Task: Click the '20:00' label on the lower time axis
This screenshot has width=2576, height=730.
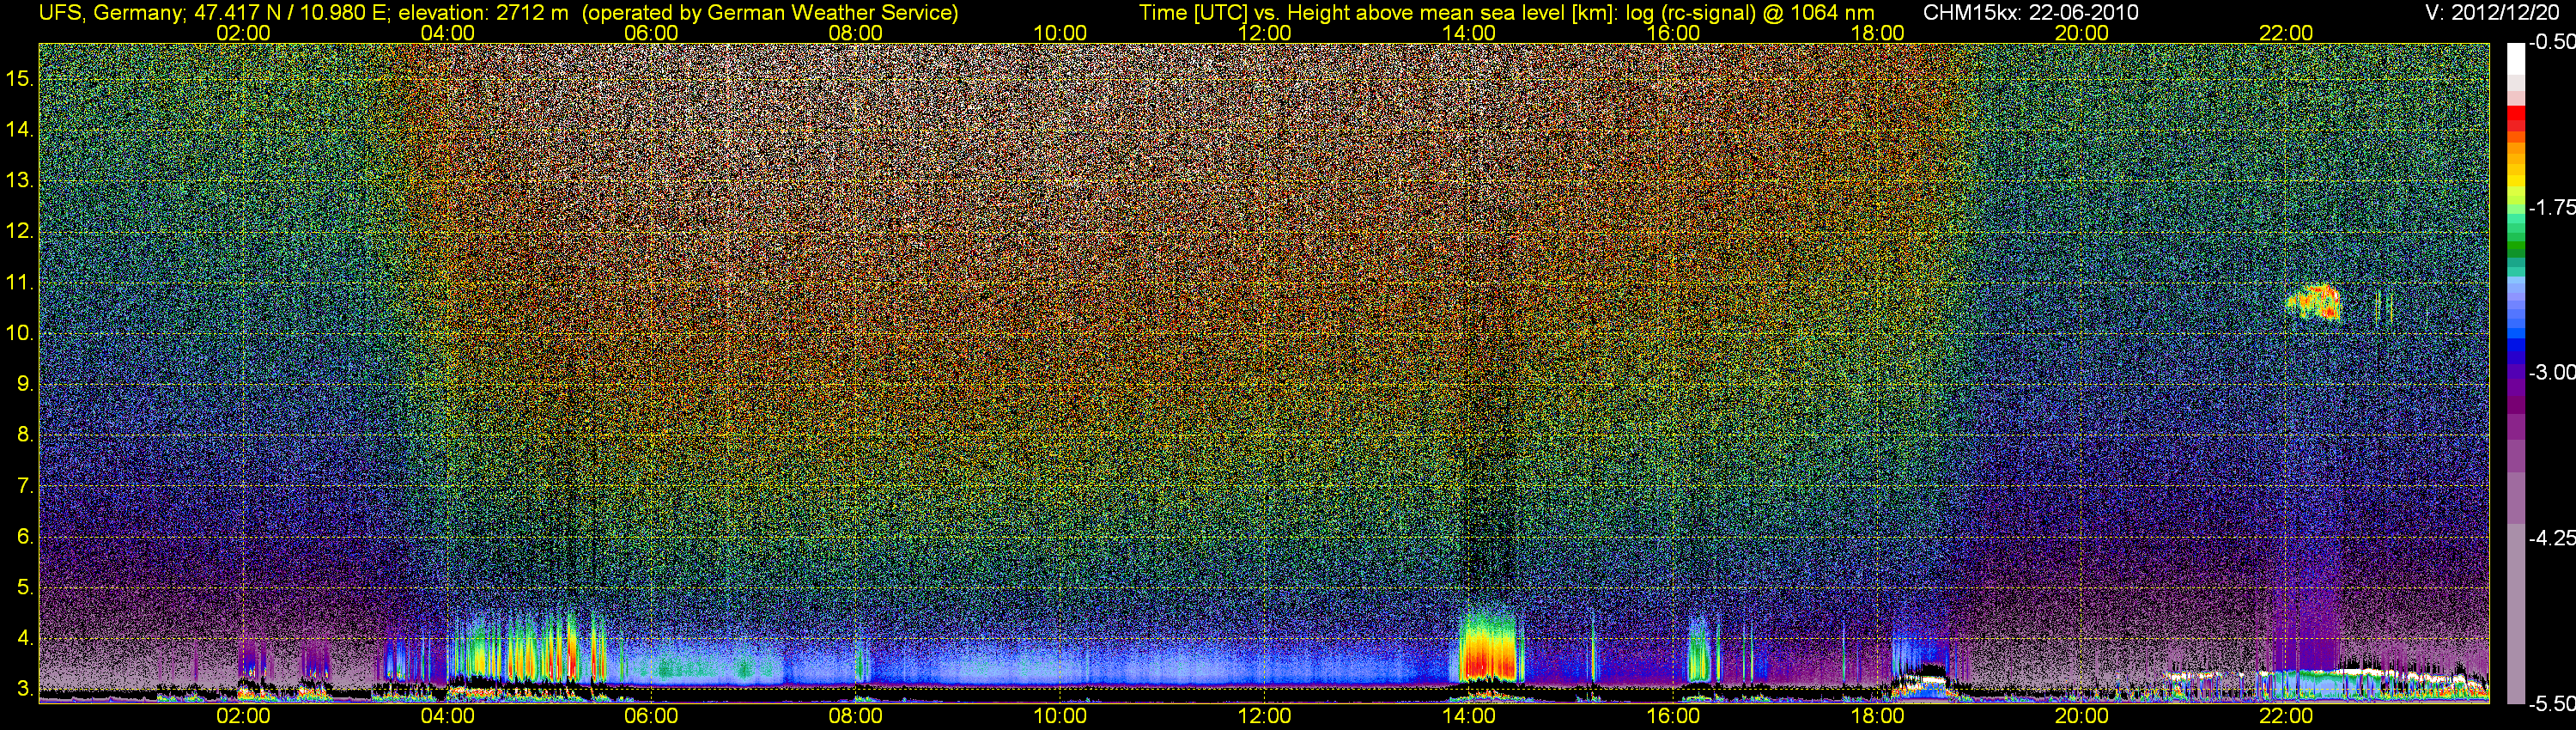Action: 2082,717
